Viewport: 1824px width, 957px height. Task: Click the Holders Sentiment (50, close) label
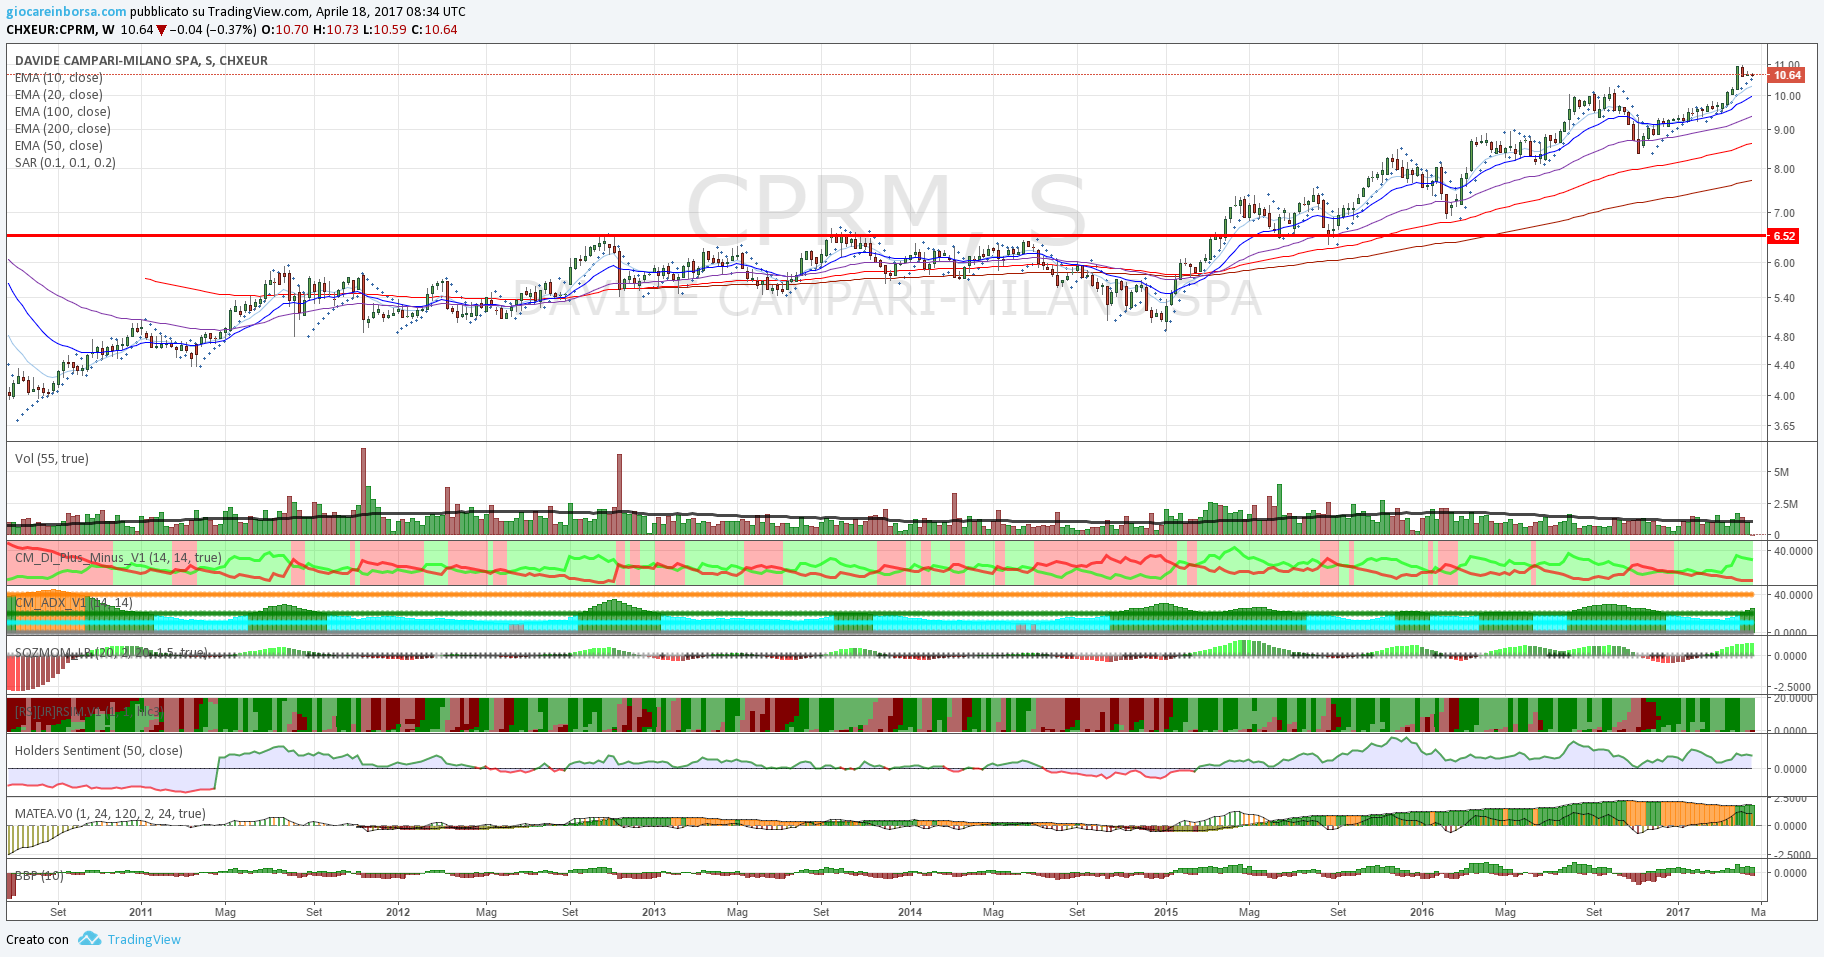coord(99,751)
